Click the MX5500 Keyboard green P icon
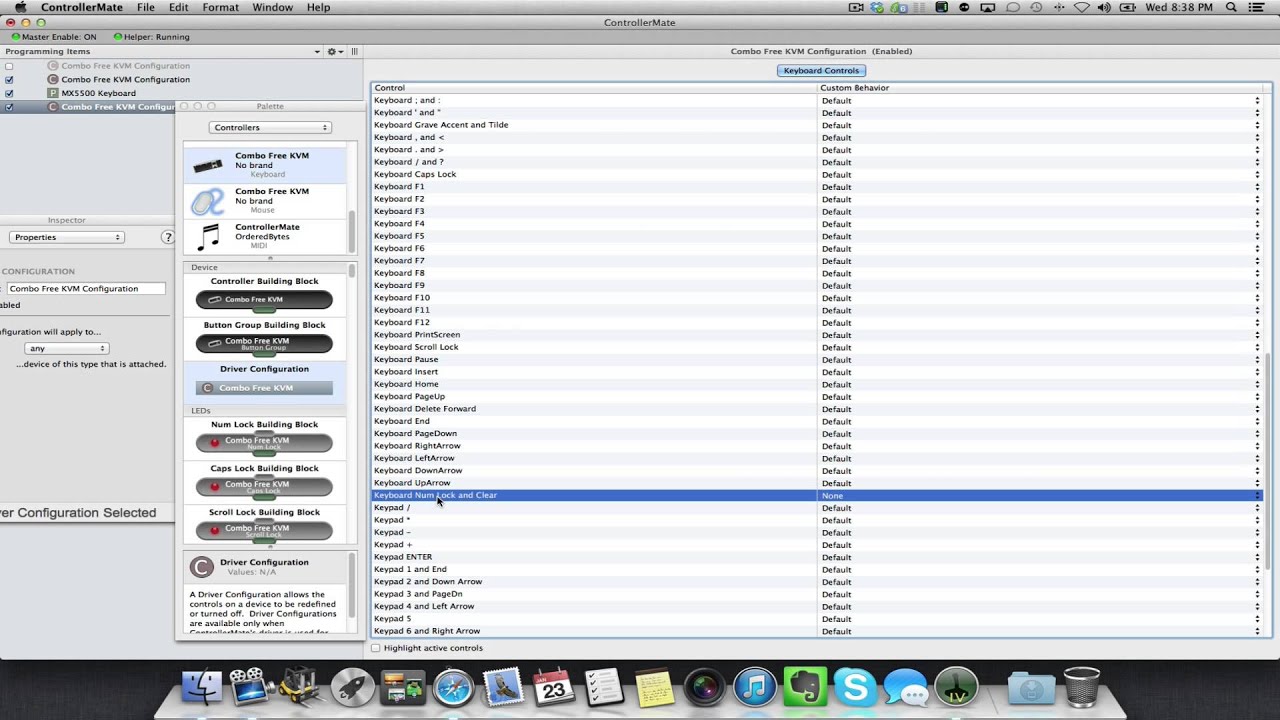The image size is (1280, 720). click(x=53, y=93)
